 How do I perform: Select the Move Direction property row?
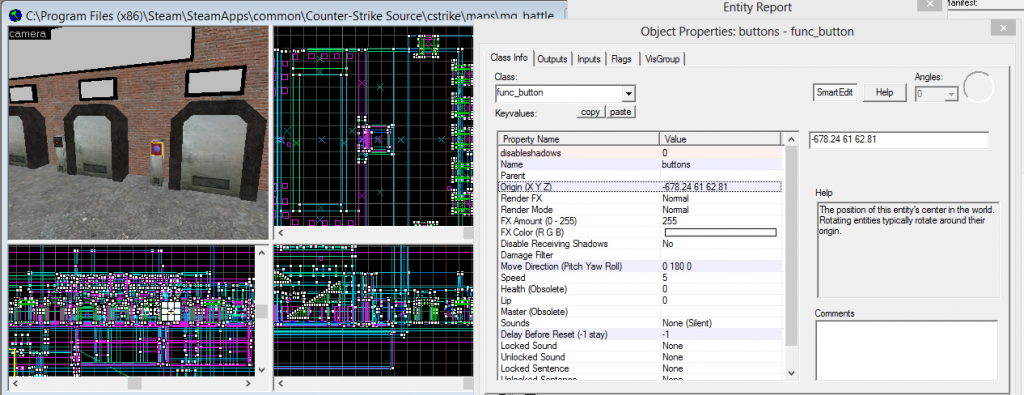[639, 266]
